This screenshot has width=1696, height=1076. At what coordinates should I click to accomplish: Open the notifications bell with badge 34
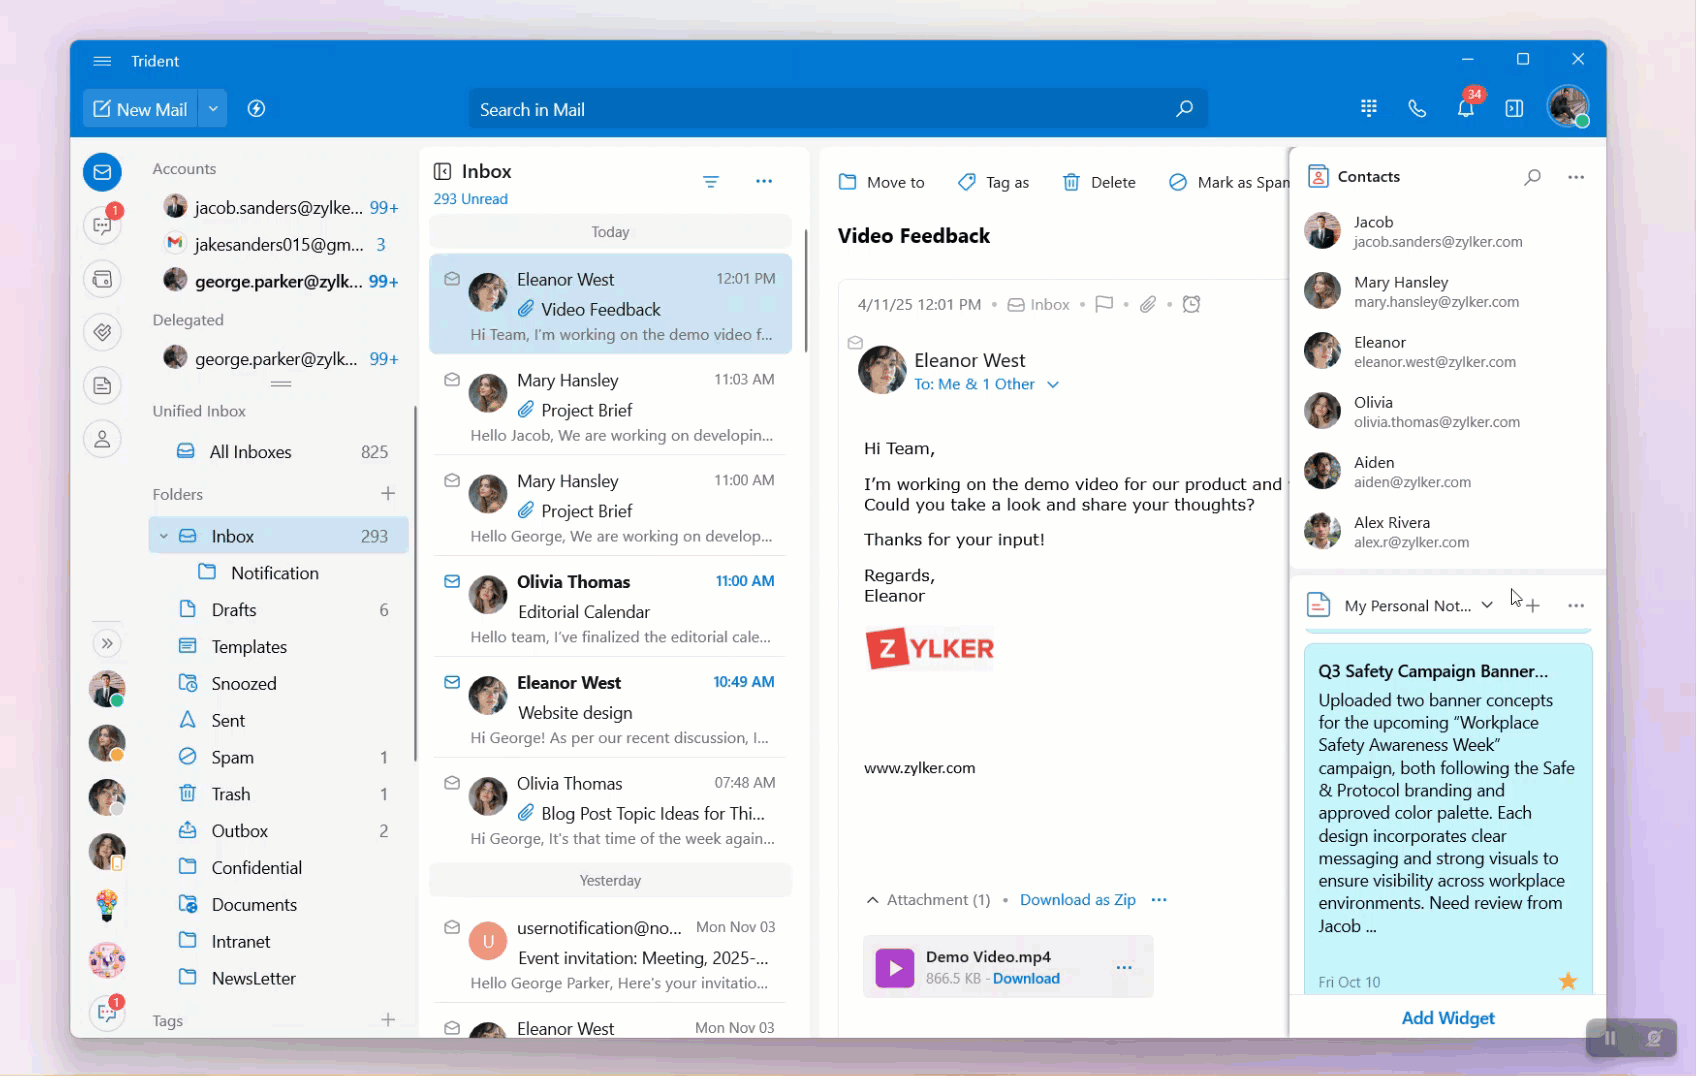pos(1466,106)
